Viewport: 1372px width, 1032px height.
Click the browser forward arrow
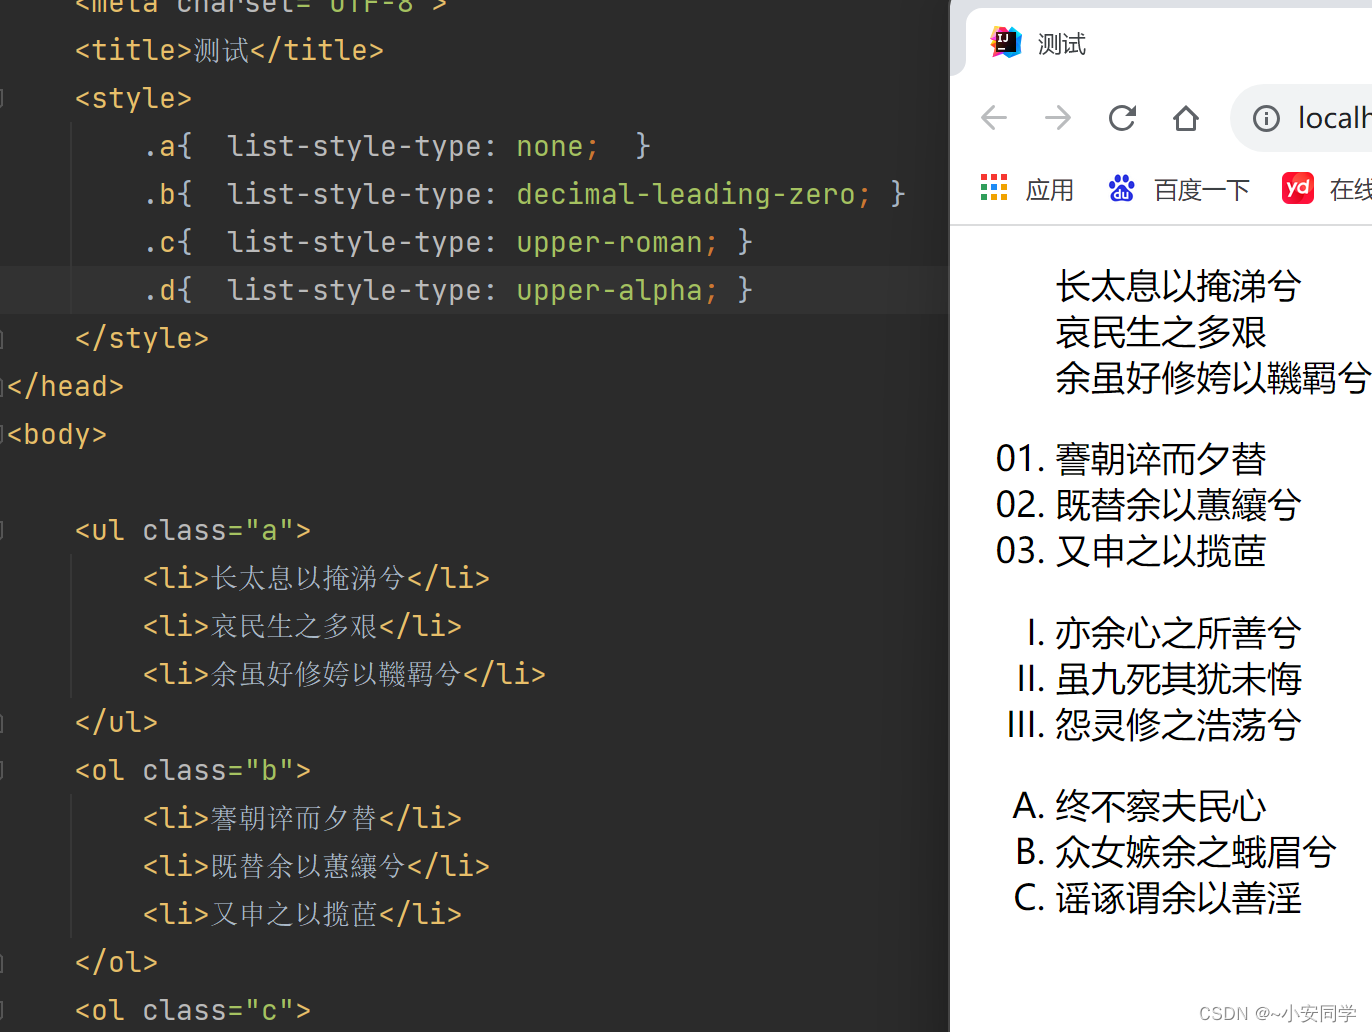point(1058,118)
